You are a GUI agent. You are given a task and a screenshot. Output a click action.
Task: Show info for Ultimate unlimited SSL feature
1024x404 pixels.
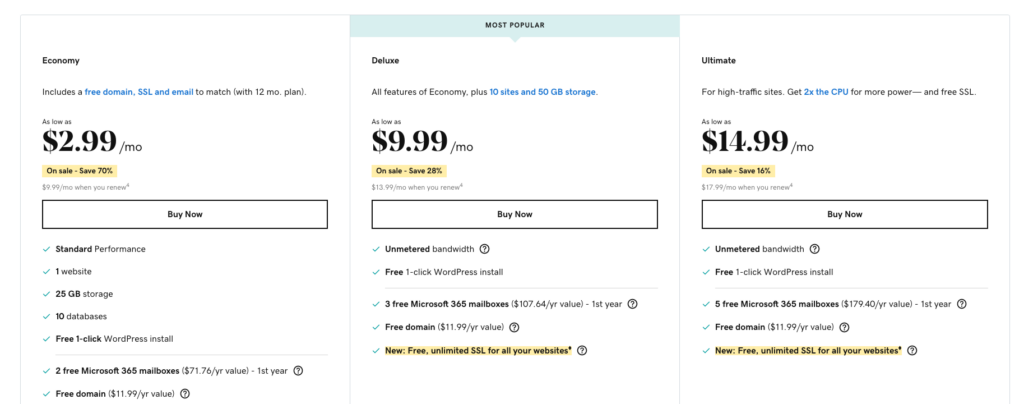pyautogui.click(x=912, y=350)
